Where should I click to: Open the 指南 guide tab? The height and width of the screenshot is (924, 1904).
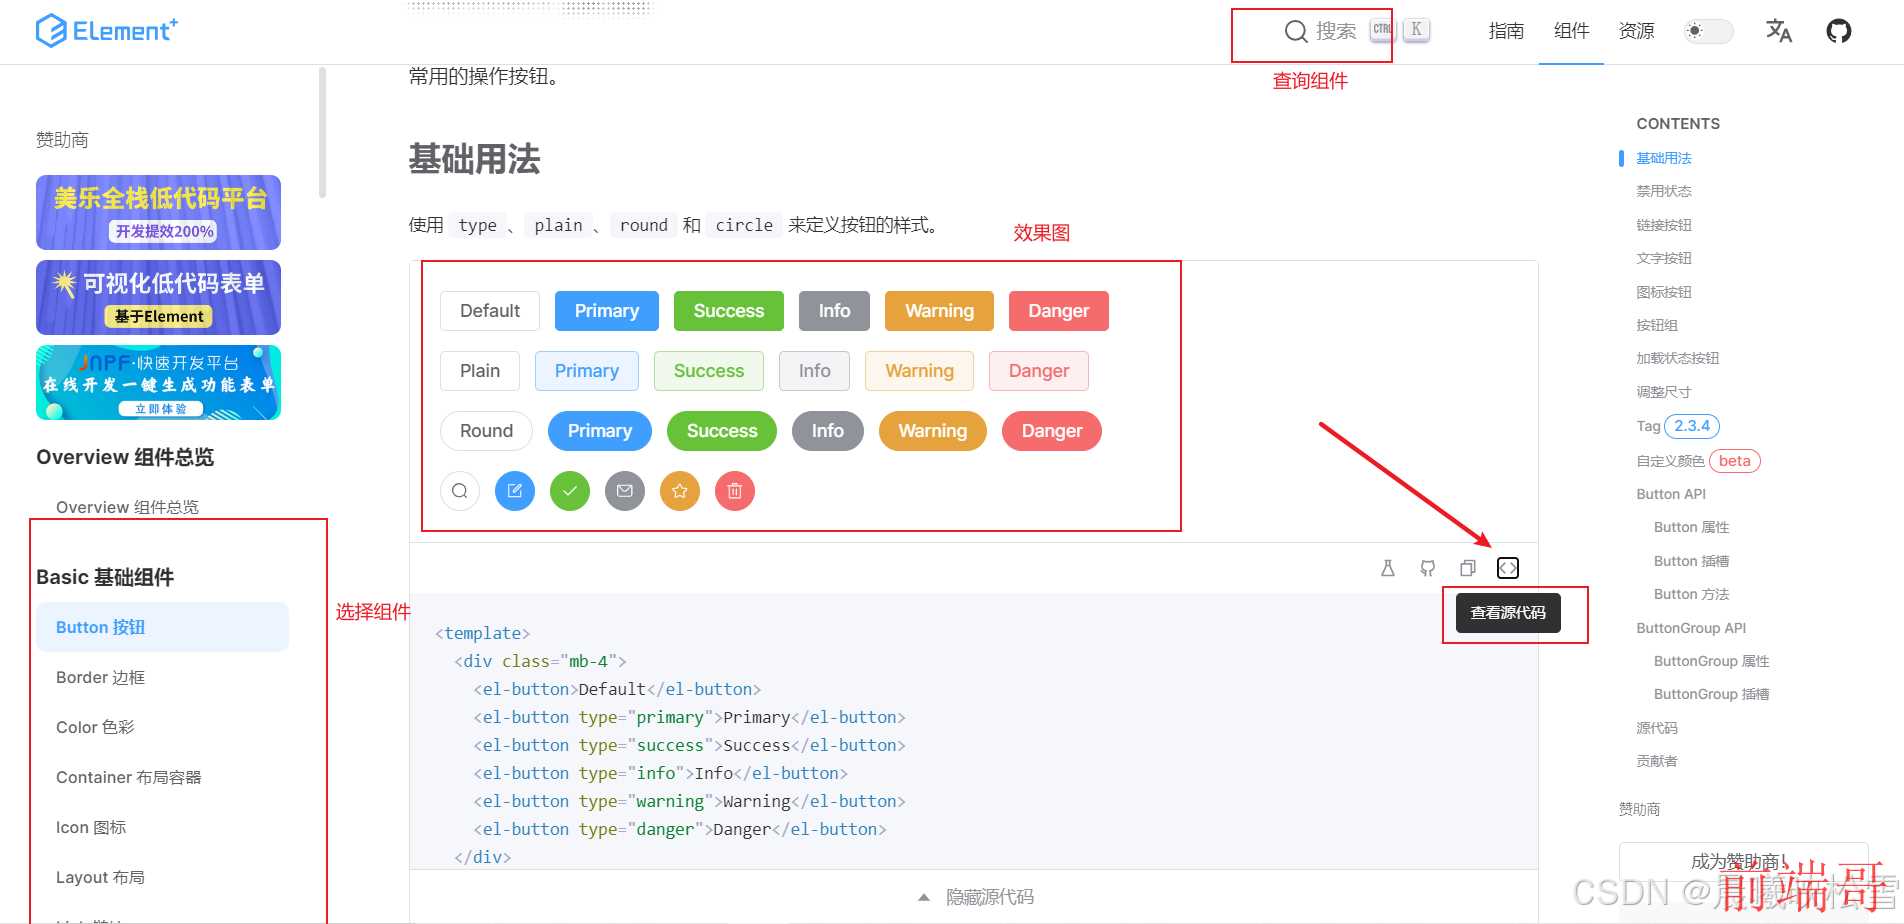1506,31
